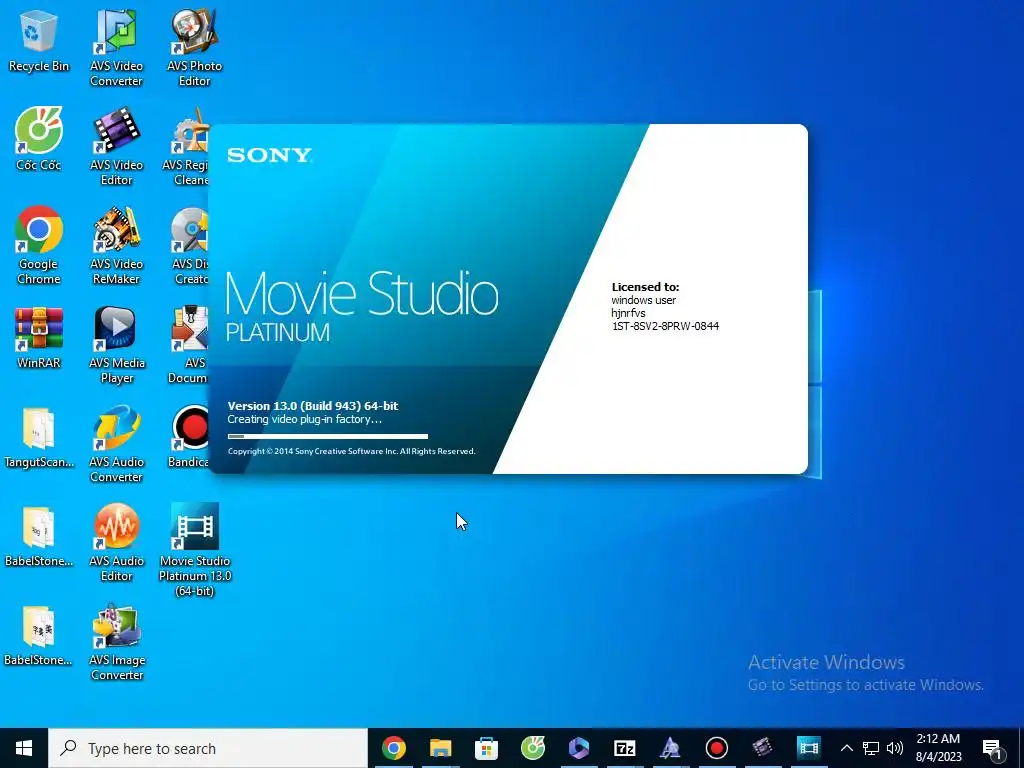Image resolution: width=1024 pixels, height=768 pixels.
Task: Click the splash screen loading progress bar
Action: [x=328, y=436]
